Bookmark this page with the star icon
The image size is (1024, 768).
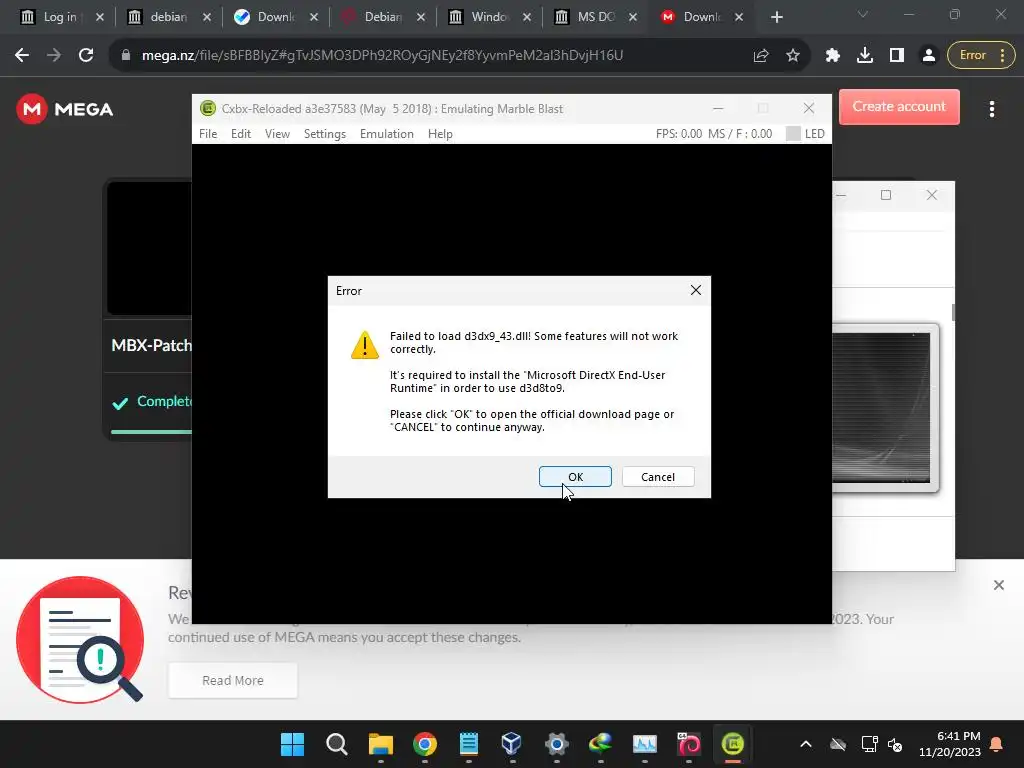coord(793,56)
